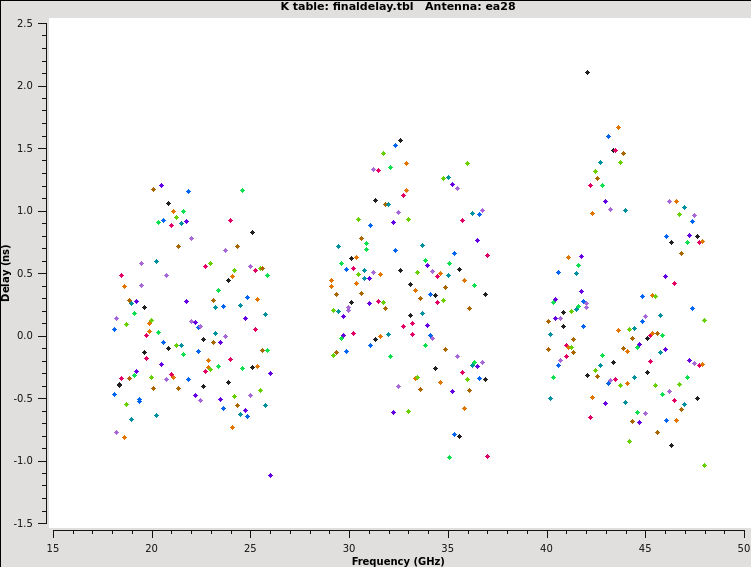The height and width of the screenshot is (567, 751).
Task: Click the green point near -1.04 ns at 48 GHz
Action: tap(704, 465)
